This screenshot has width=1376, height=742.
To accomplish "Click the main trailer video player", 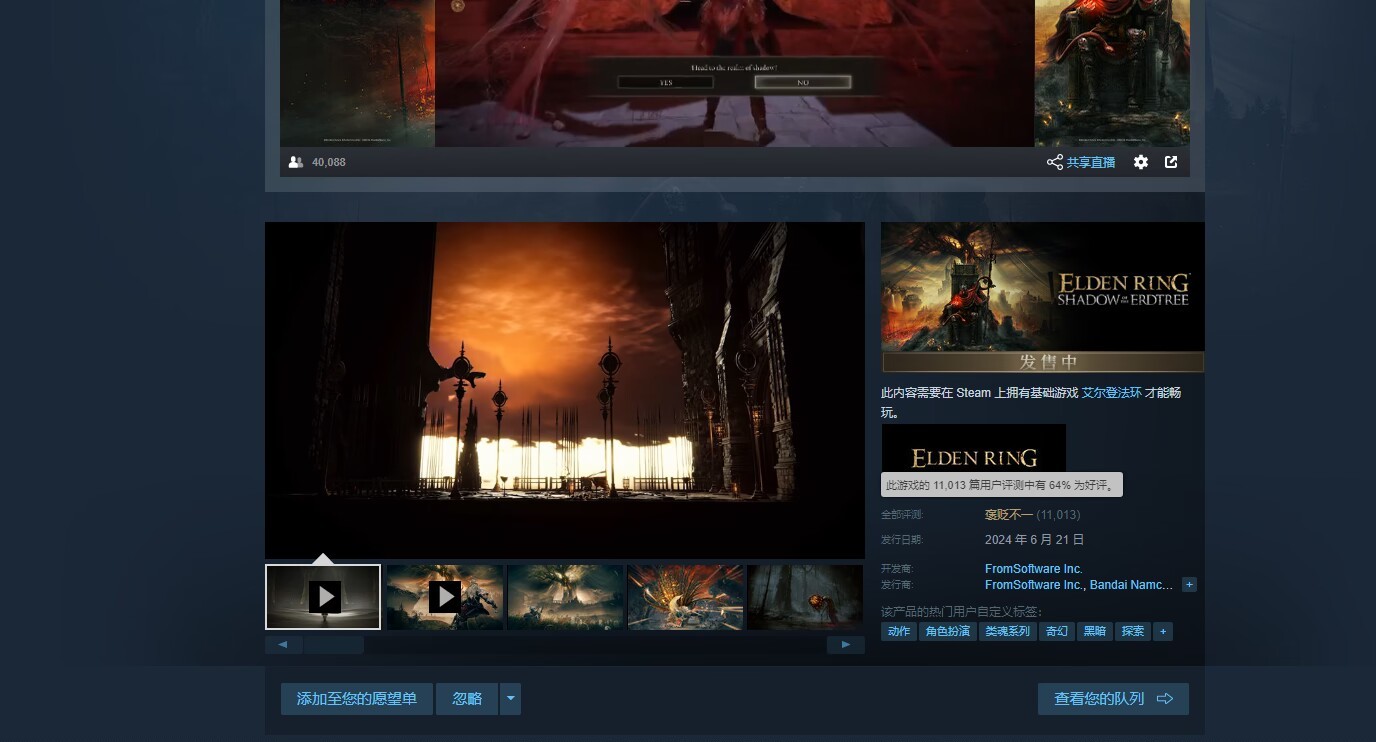I will click(x=565, y=390).
